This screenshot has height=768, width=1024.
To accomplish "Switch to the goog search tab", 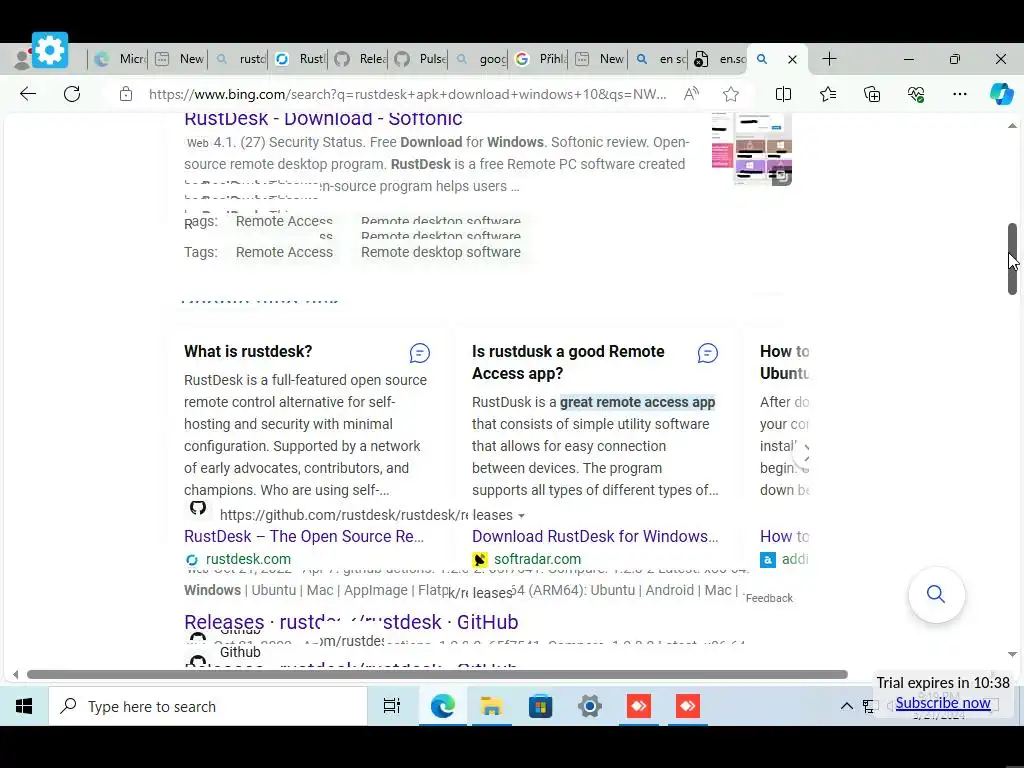I will click(x=481, y=59).
